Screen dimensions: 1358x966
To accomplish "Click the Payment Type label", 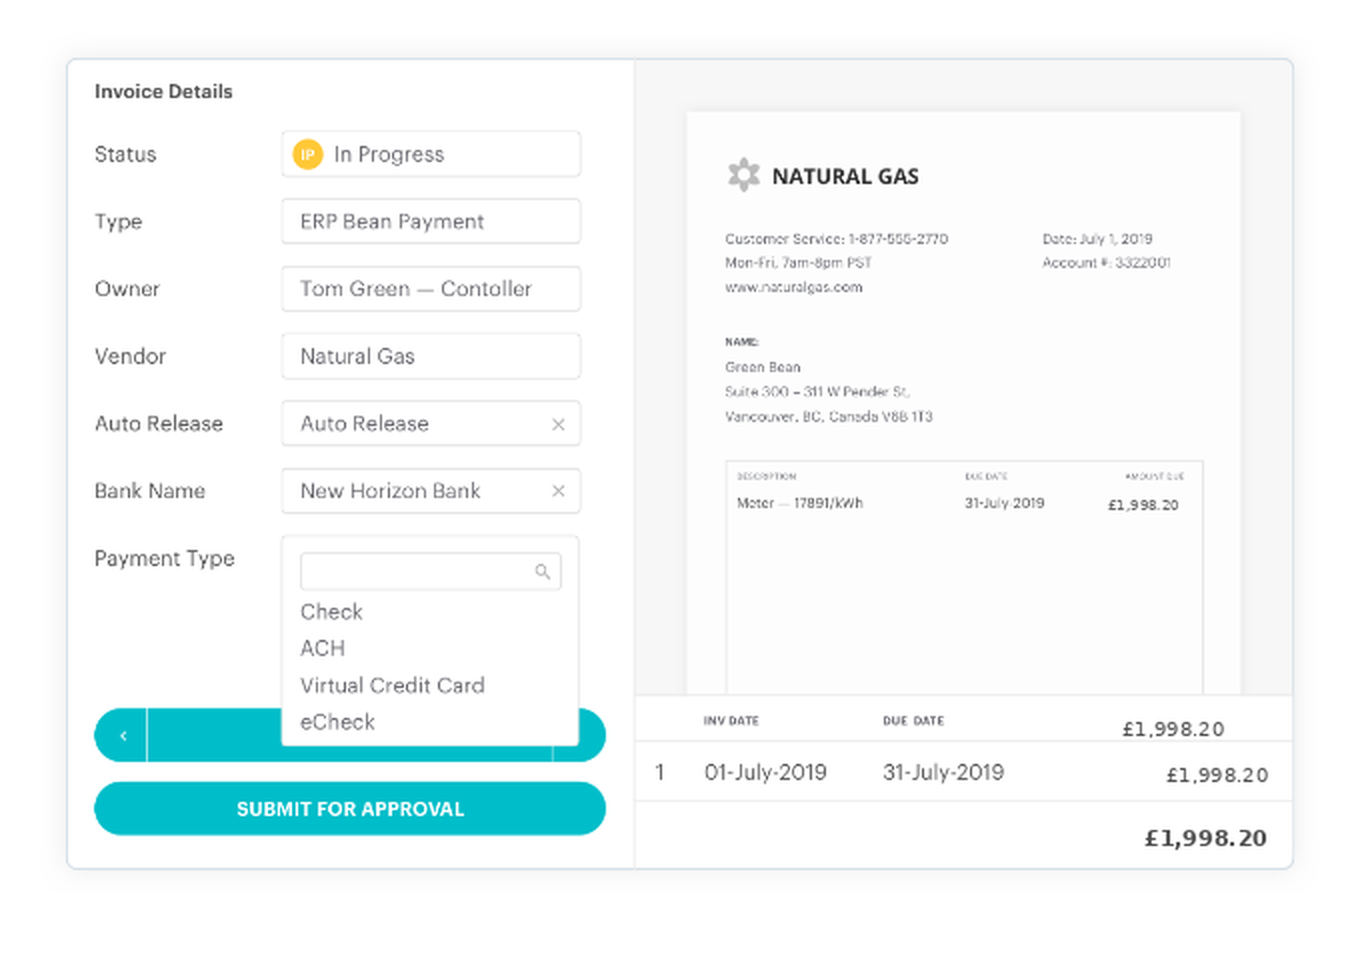I will point(164,558).
